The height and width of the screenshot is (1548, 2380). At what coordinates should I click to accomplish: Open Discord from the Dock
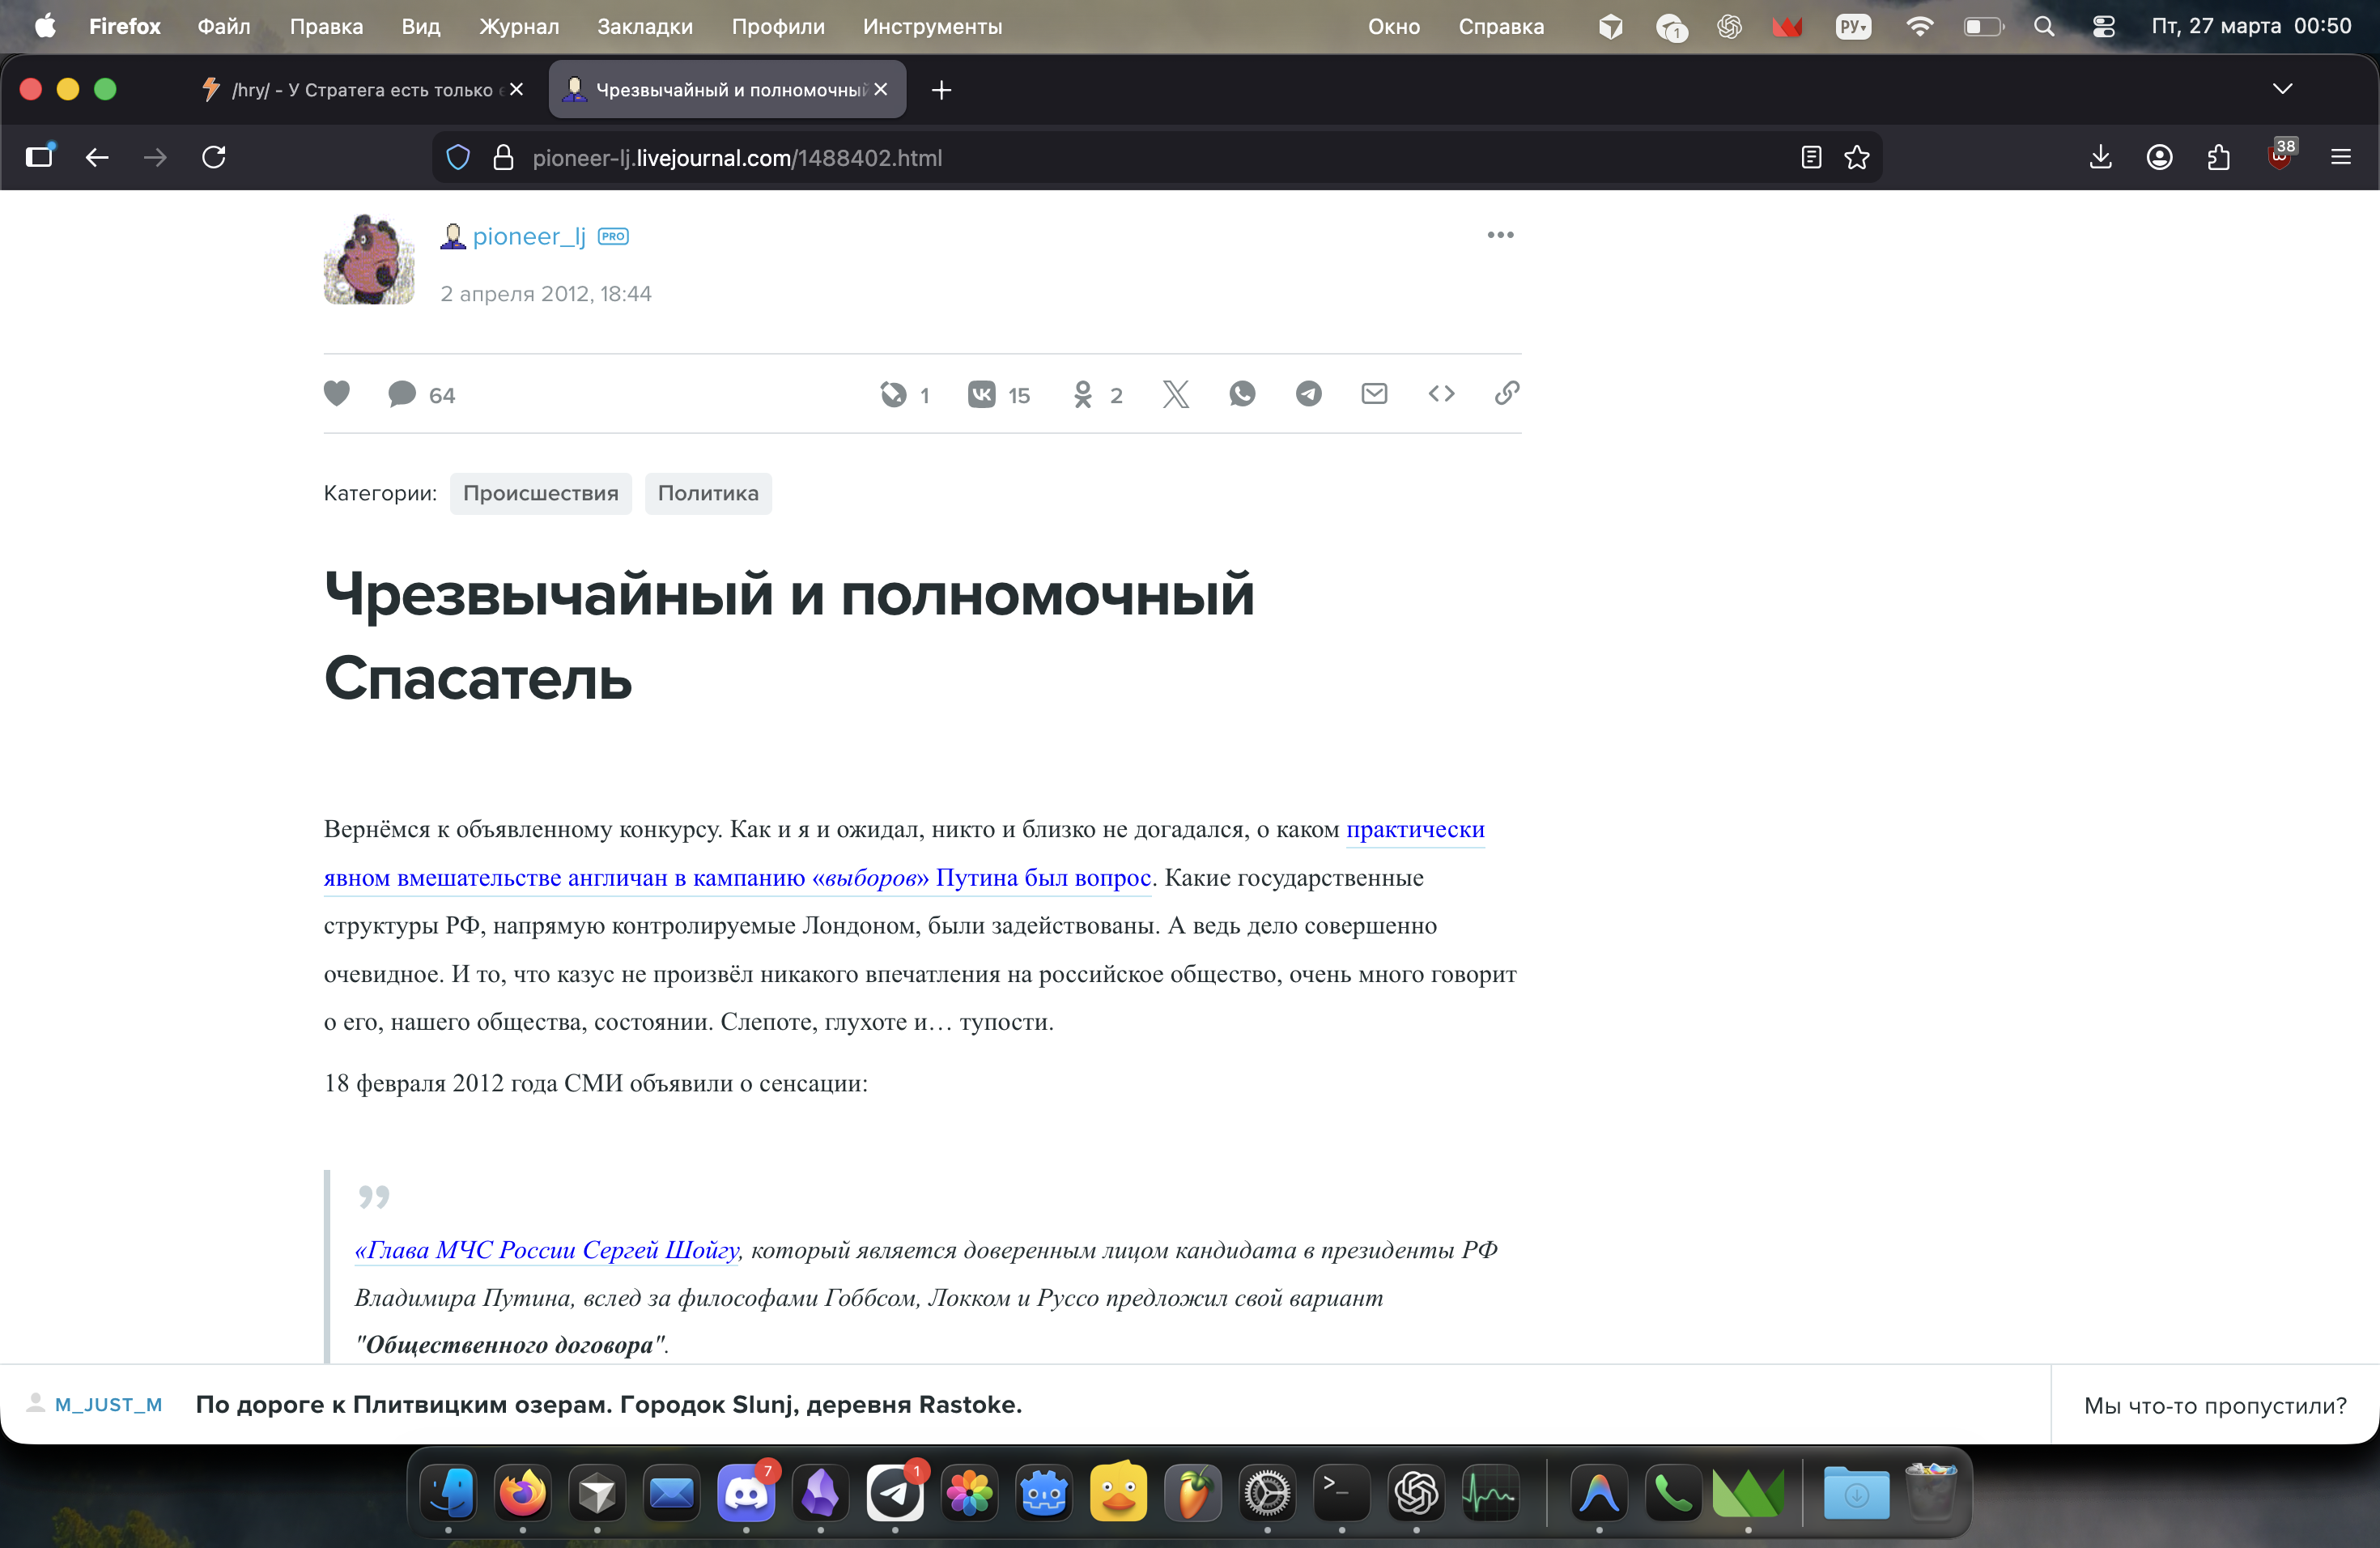746,1493
